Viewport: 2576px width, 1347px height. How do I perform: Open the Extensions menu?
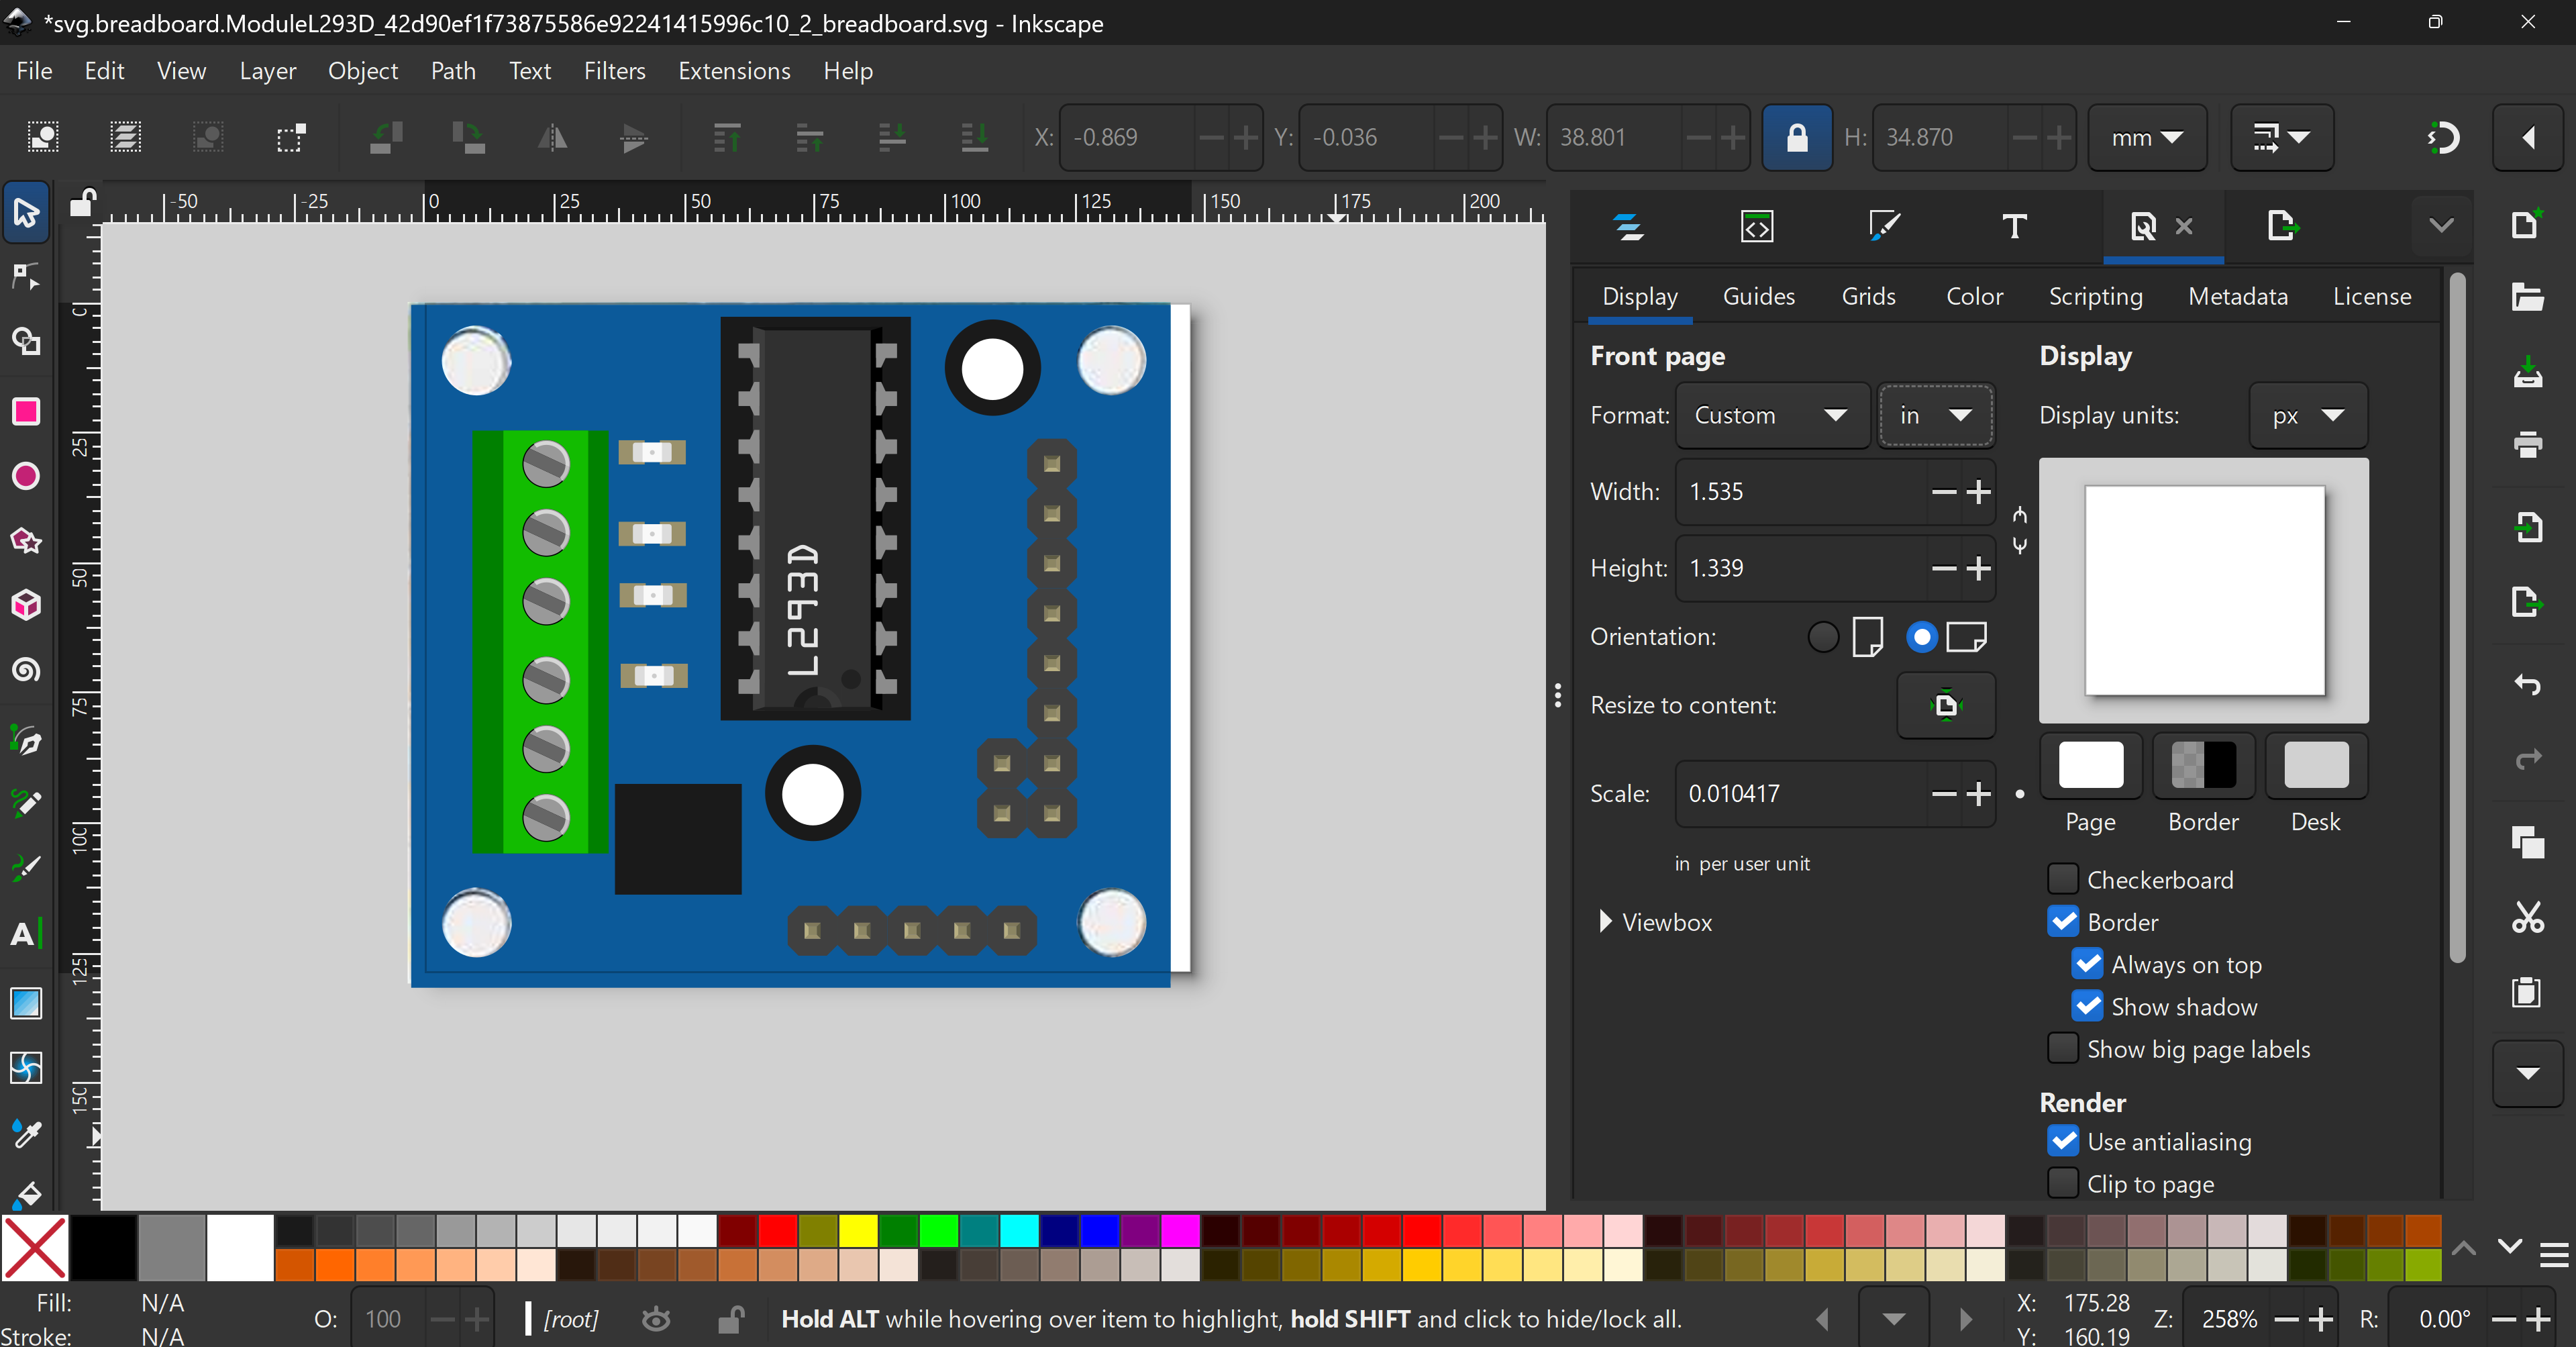point(734,71)
